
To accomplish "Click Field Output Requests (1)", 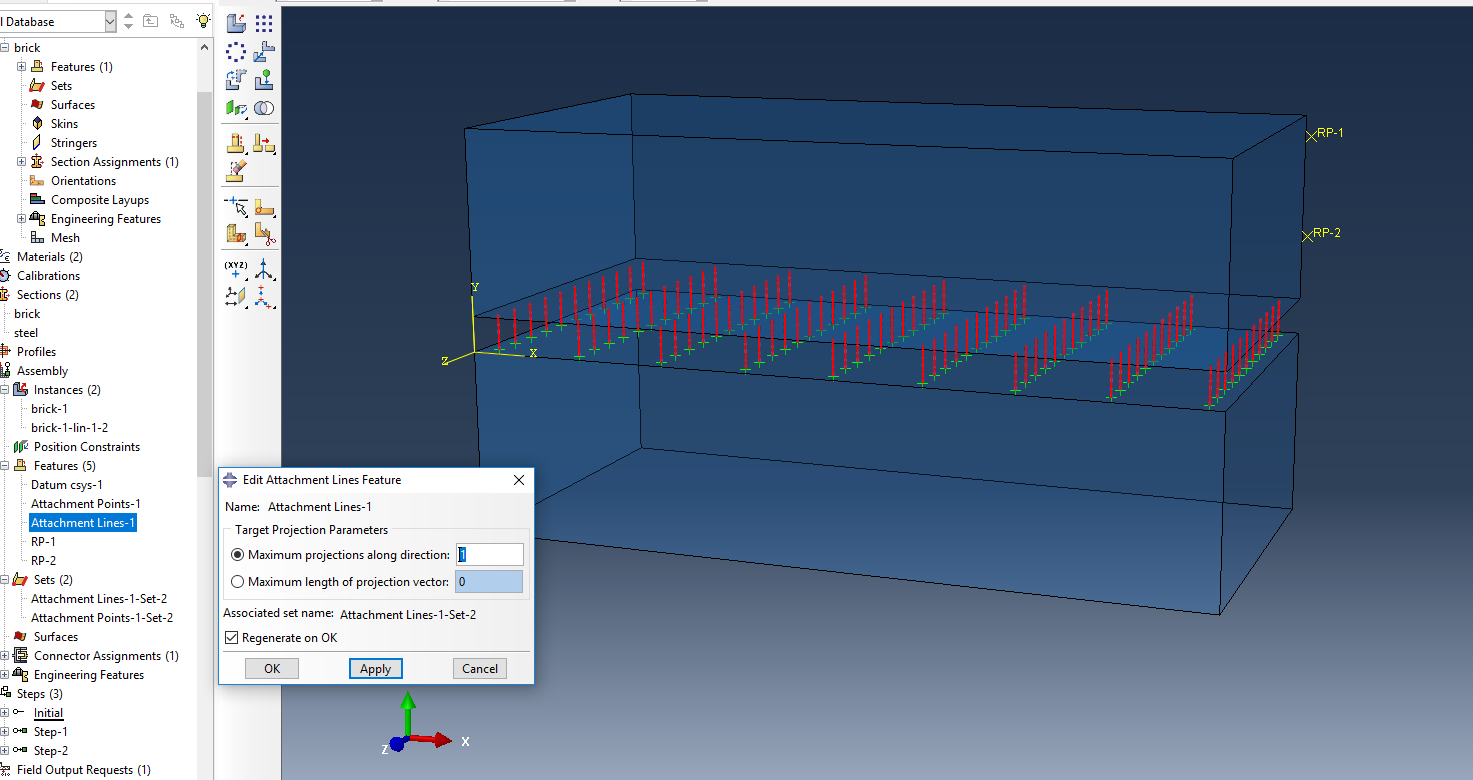I will pyautogui.click(x=84, y=770).
